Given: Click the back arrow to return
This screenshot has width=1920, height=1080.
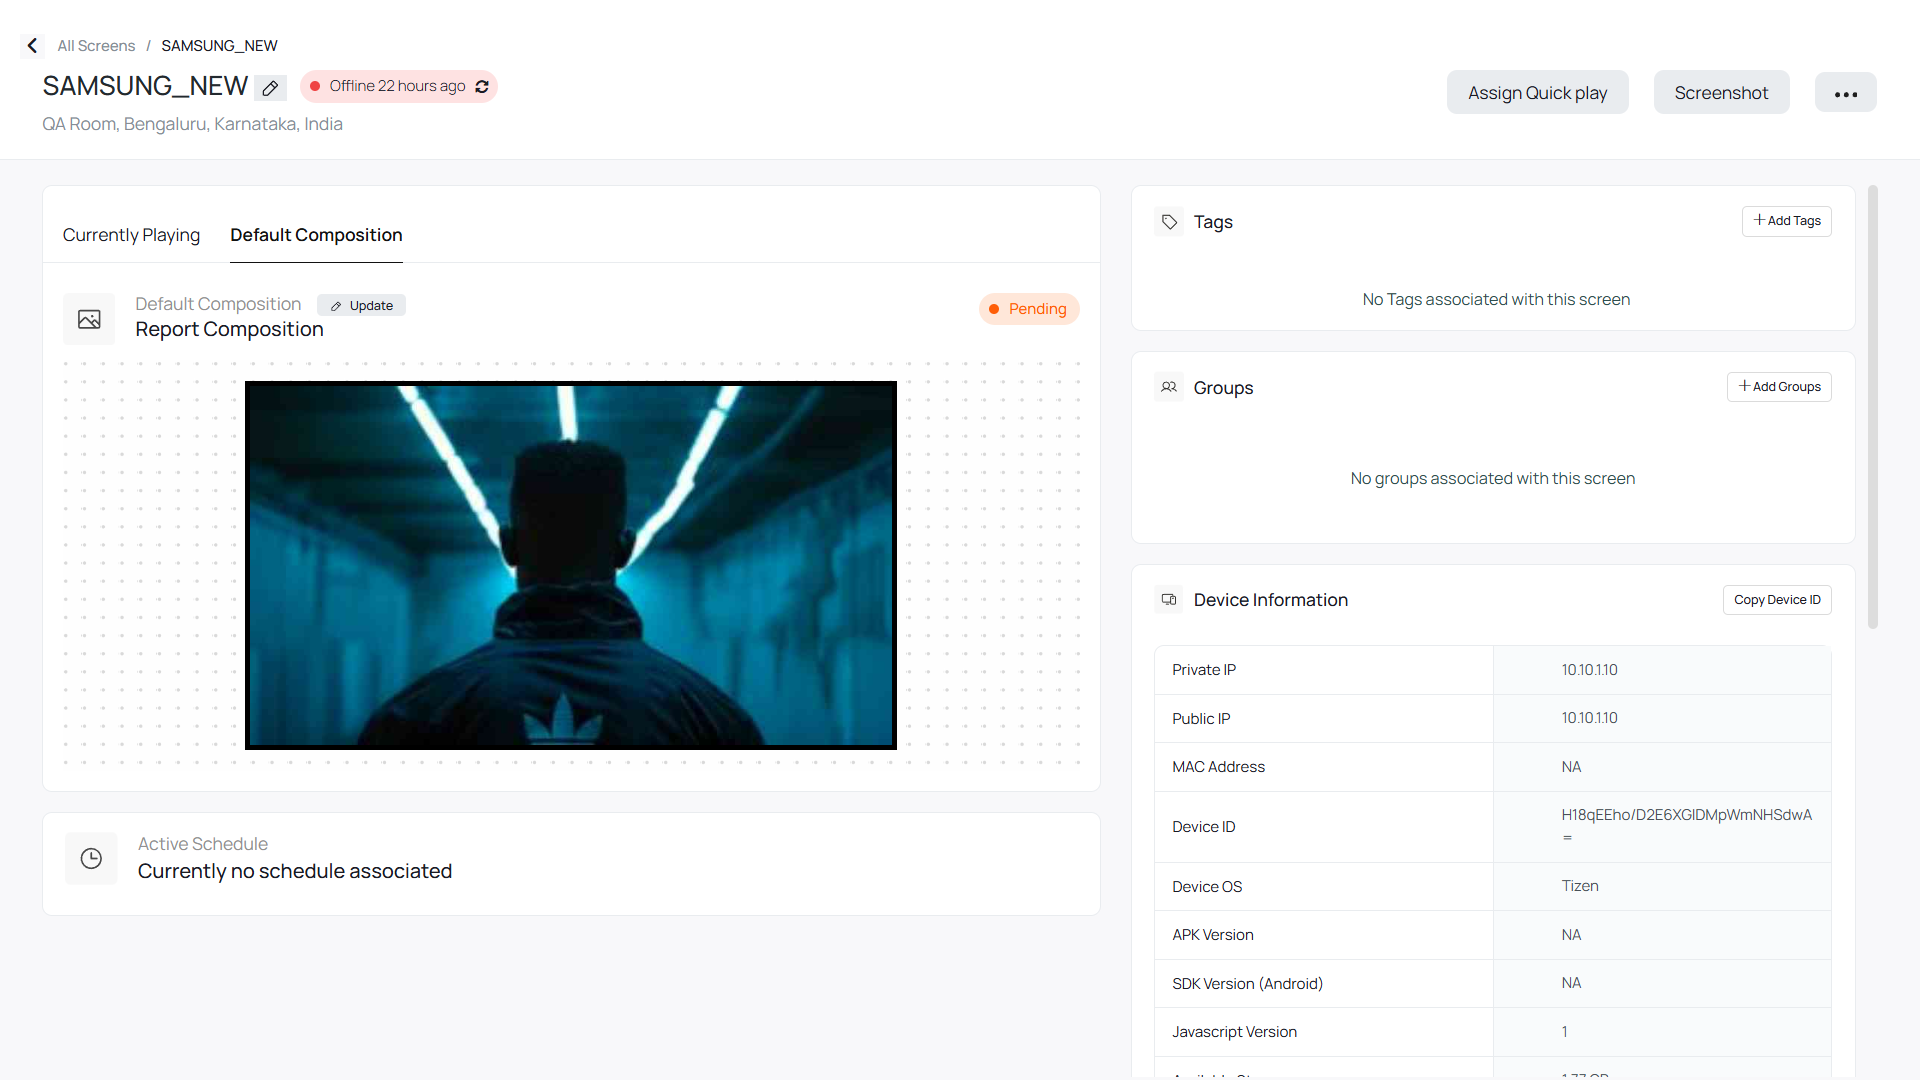Looking at the screenshot, I should coord(32,45).
